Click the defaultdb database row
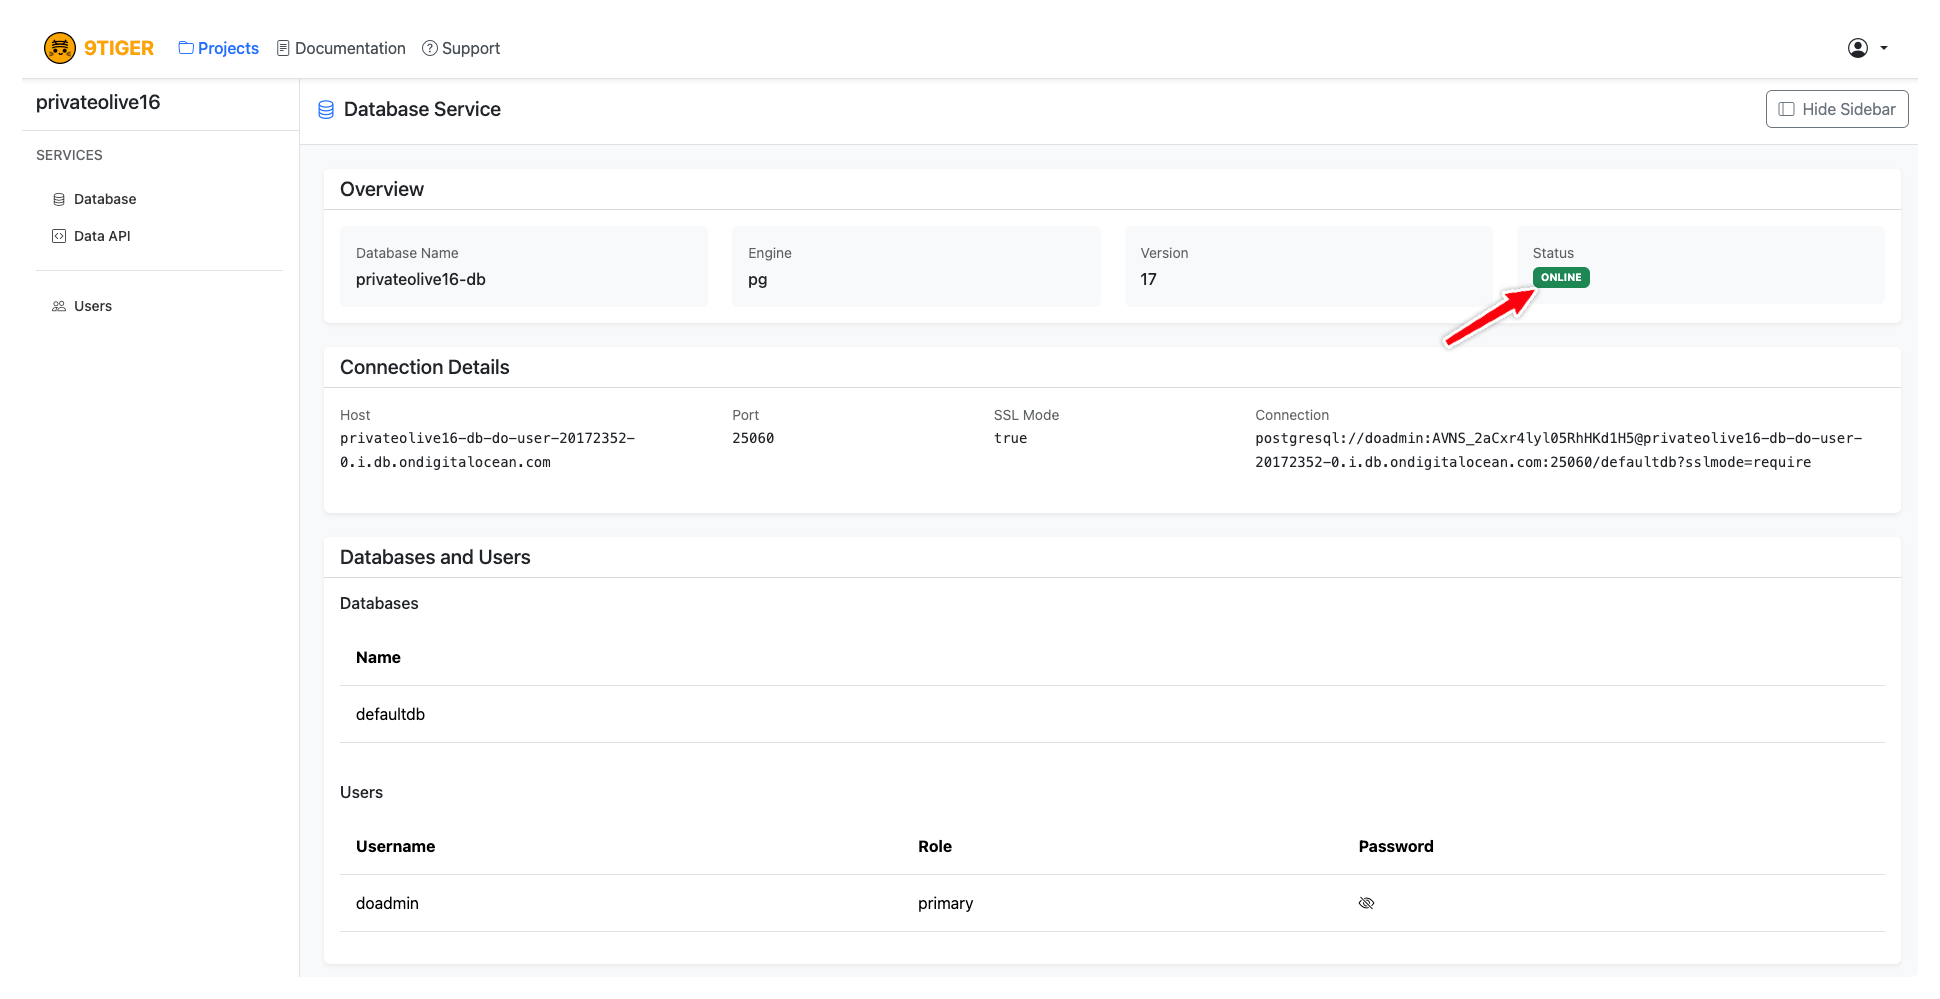Image resolution: width=1940 pixels, height=999 pixels. [391, 714]
